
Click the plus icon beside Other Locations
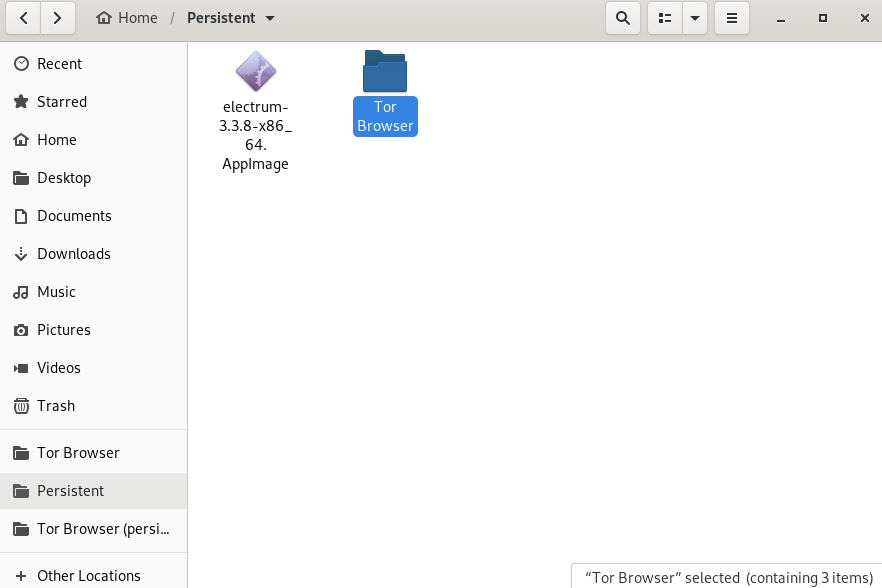21,576
